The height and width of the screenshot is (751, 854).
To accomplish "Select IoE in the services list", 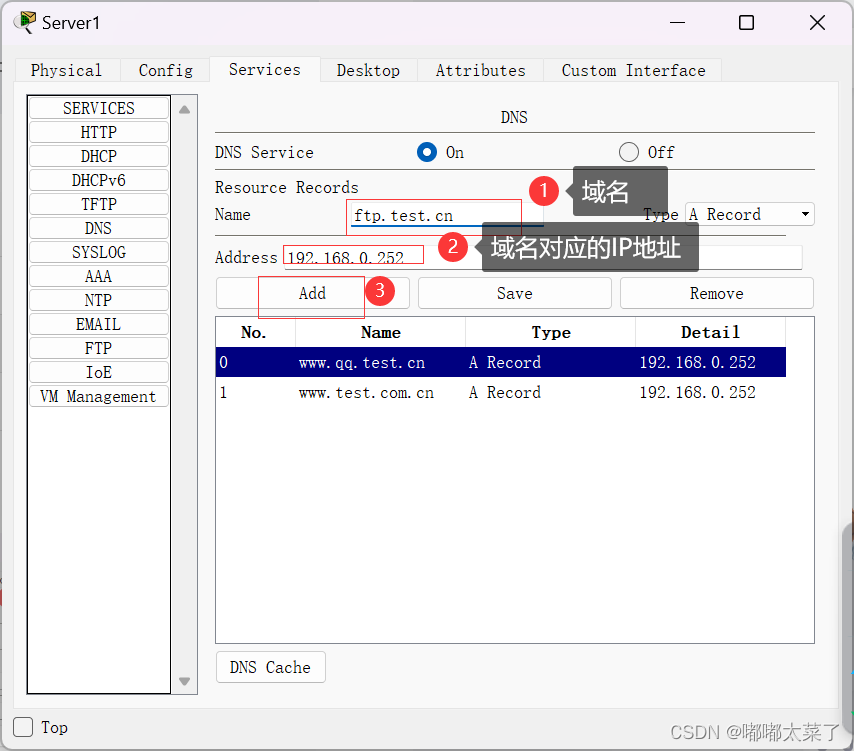I will [99, 372].
